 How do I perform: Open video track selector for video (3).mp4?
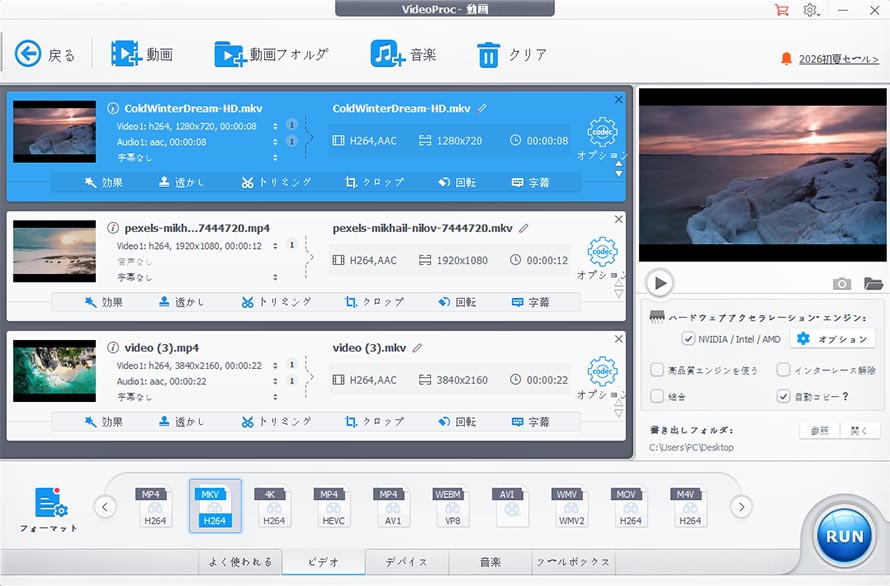(275, 366)
